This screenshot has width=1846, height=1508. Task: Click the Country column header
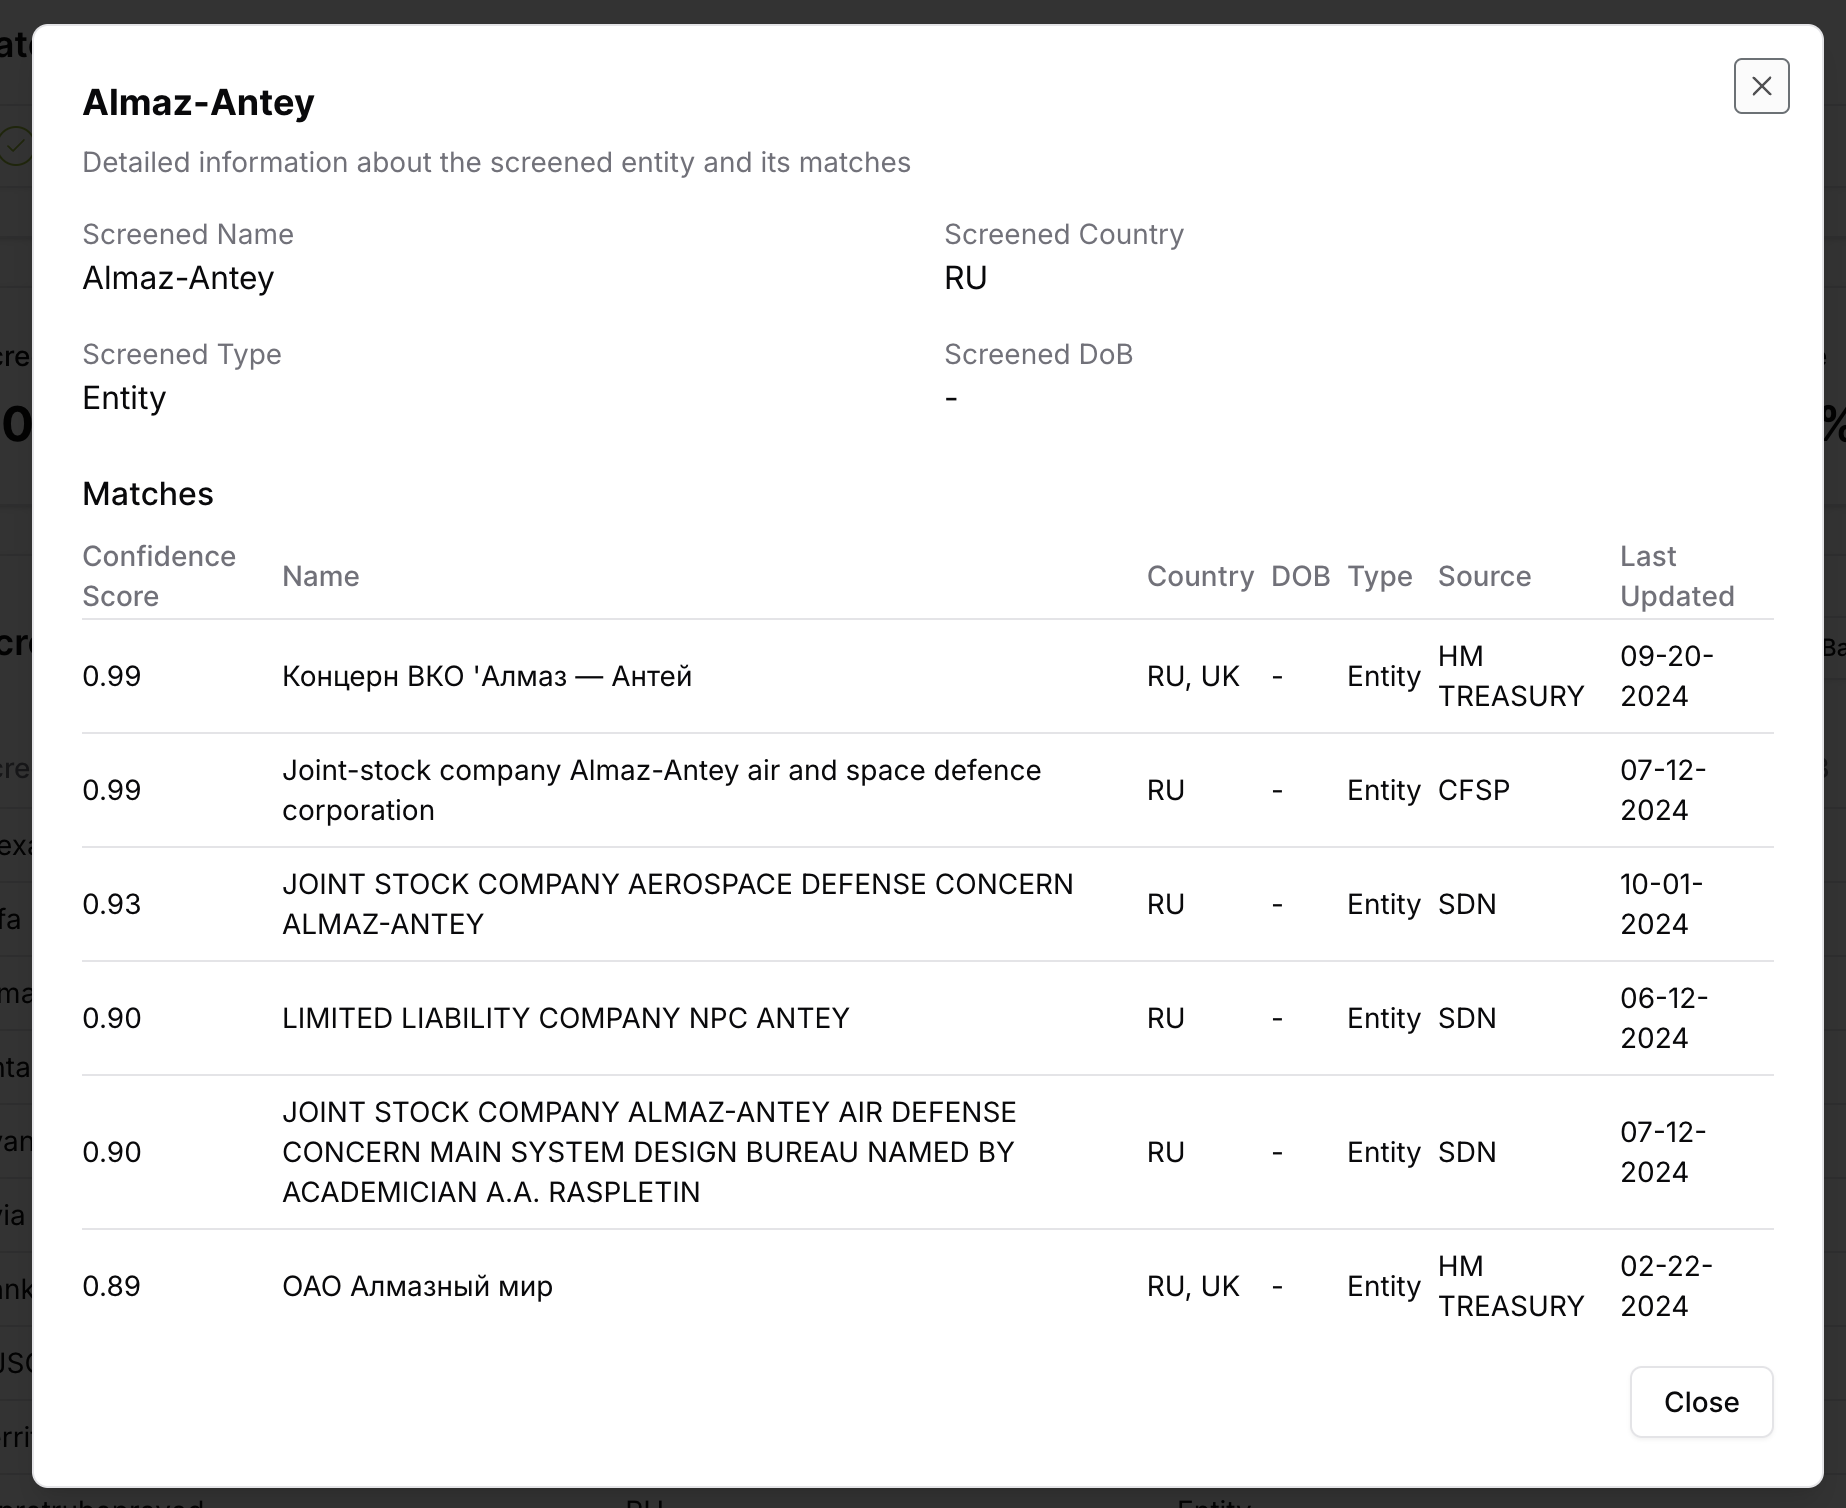[1200, 576]
